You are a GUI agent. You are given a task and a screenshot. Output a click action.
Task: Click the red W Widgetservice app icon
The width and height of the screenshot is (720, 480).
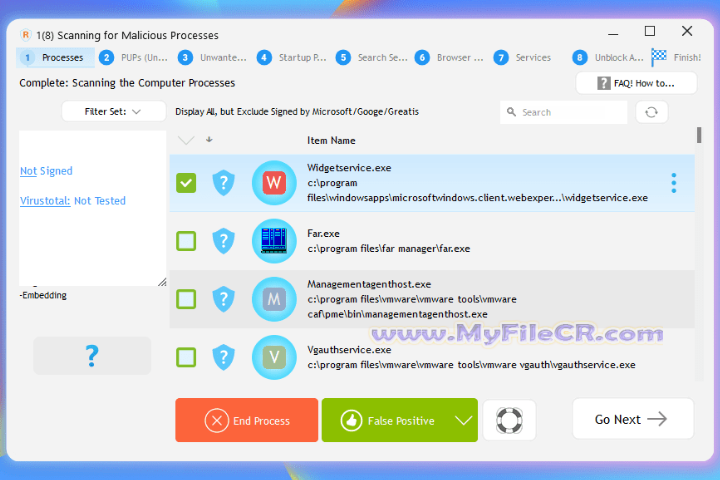click(274, 183)
